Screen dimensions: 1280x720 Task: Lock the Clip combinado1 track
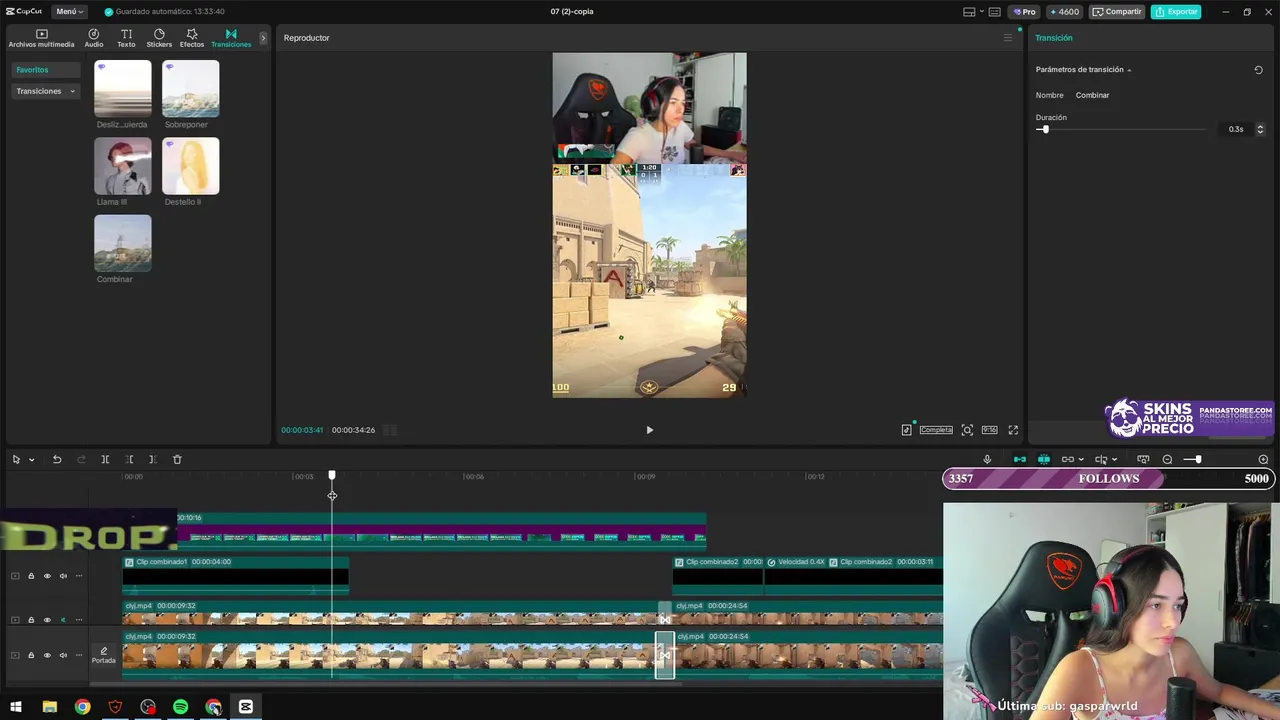[31, 576]
